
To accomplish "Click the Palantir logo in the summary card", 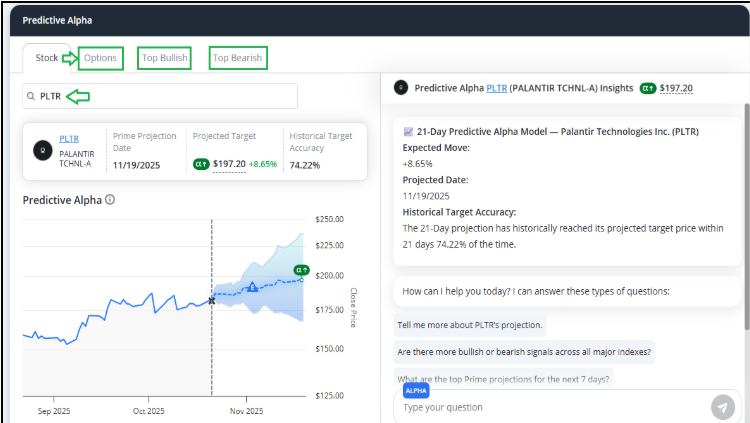I will pyautogui.click(x=43, y=150).
